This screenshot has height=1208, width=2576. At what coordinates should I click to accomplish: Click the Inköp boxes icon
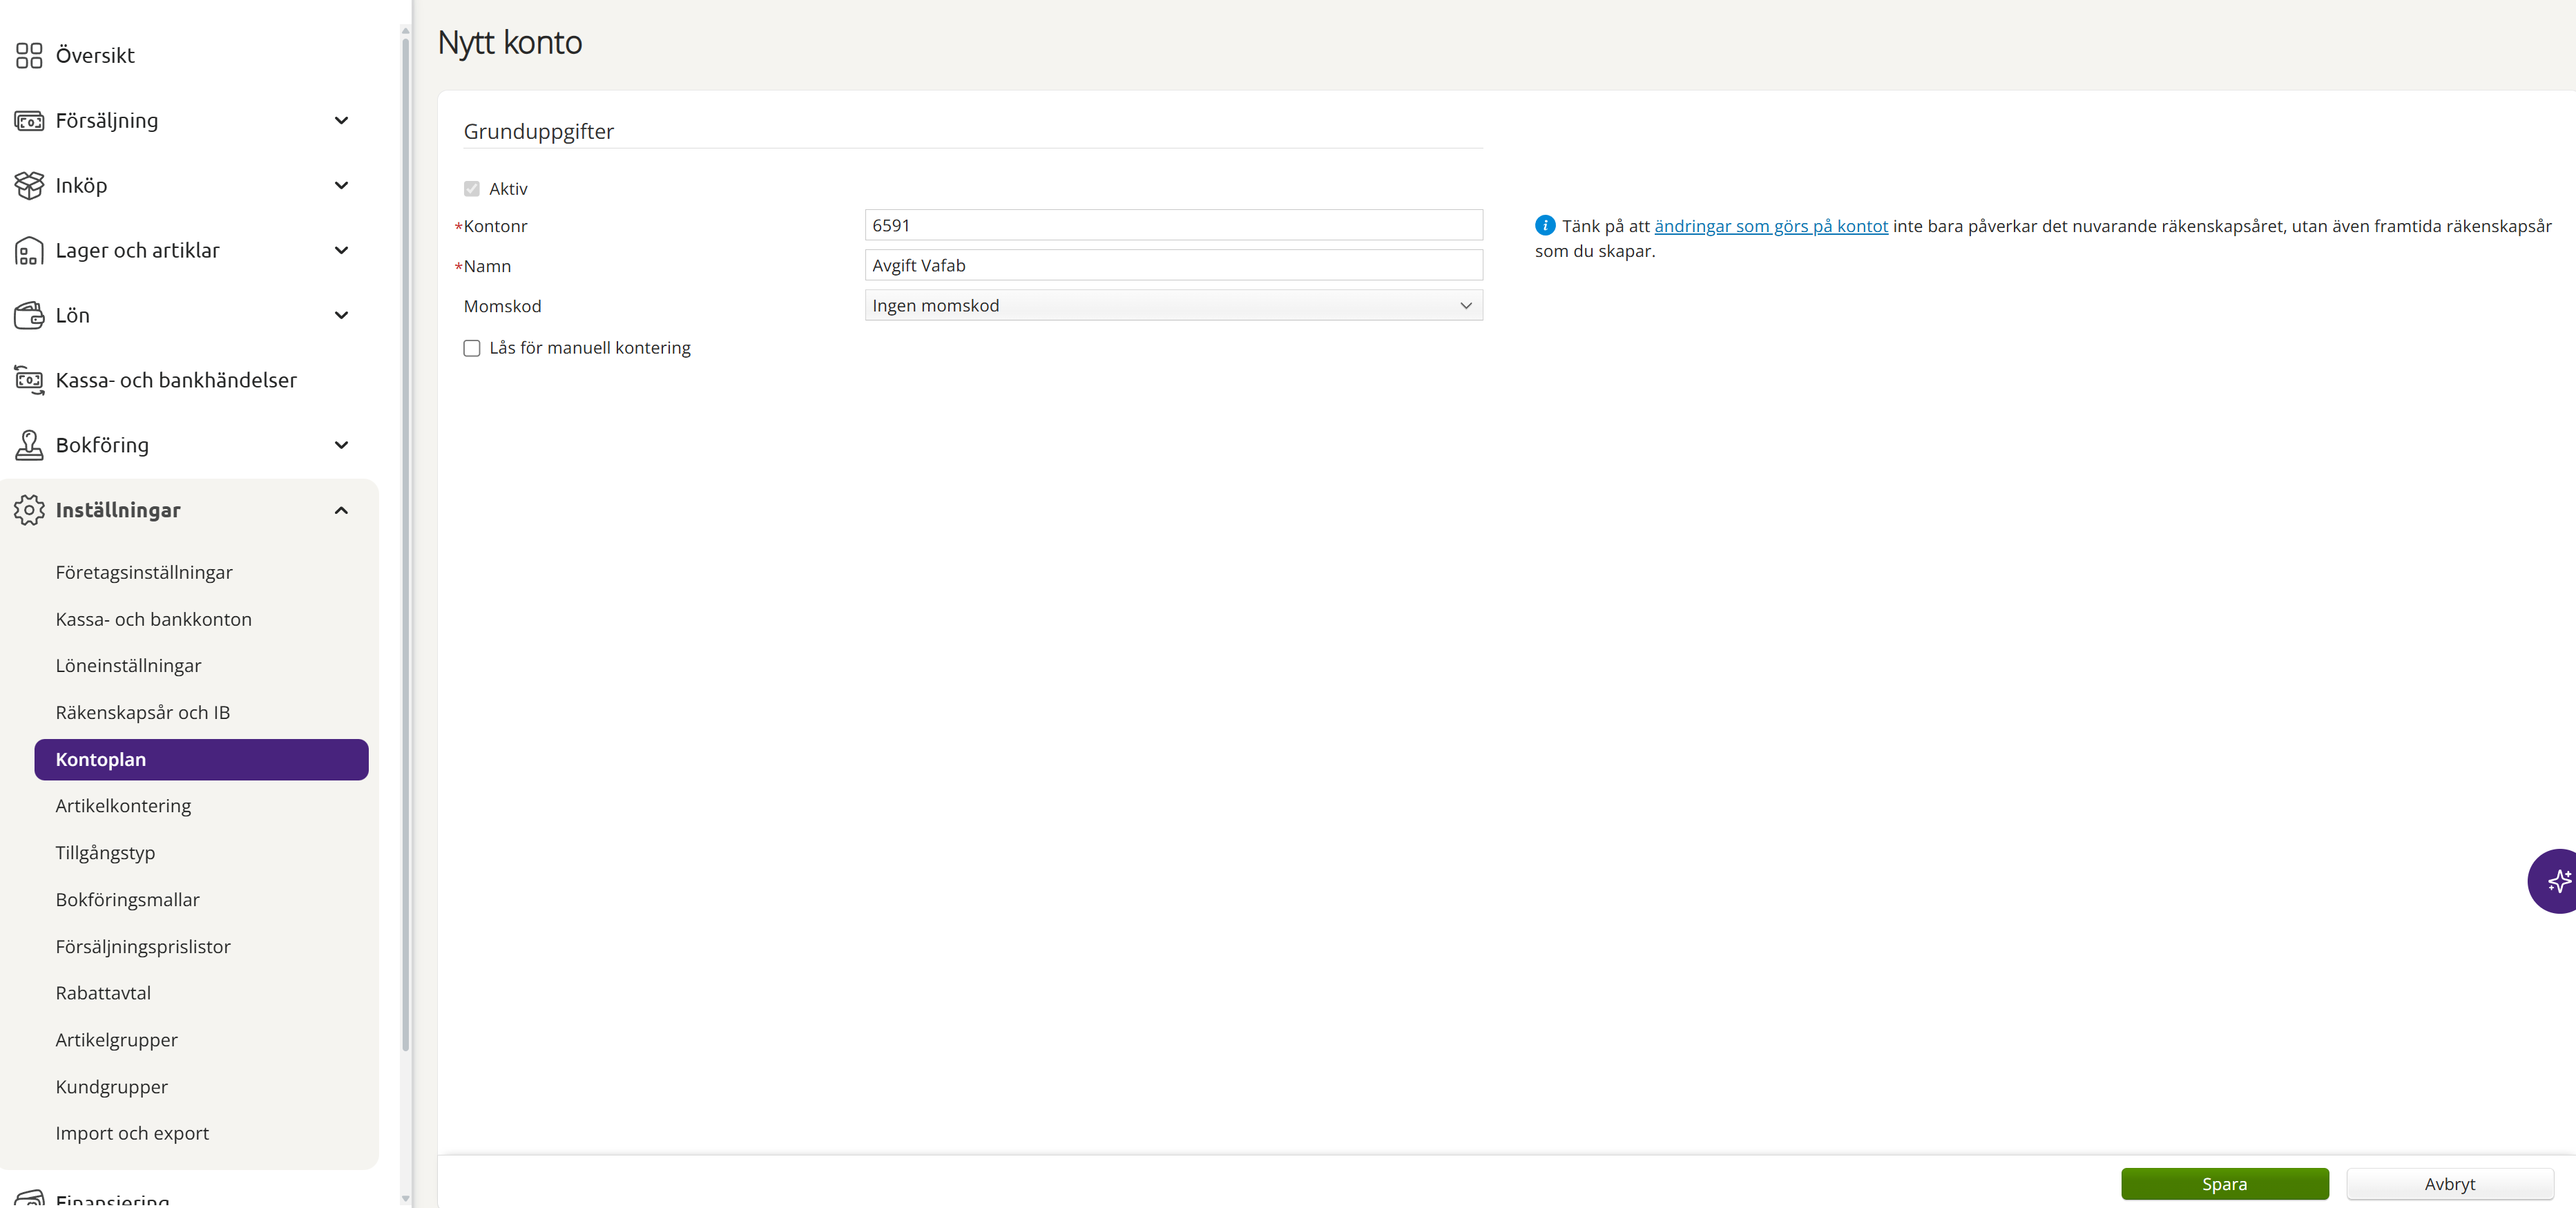point(29,185)
